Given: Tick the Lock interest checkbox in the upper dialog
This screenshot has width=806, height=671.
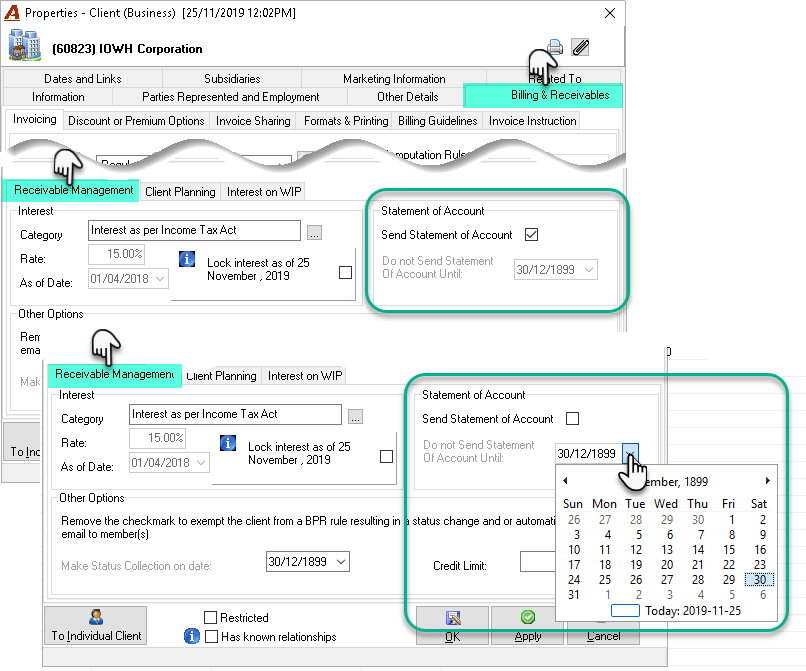Looking at the screenshot, I should click(x=345, y=272).
